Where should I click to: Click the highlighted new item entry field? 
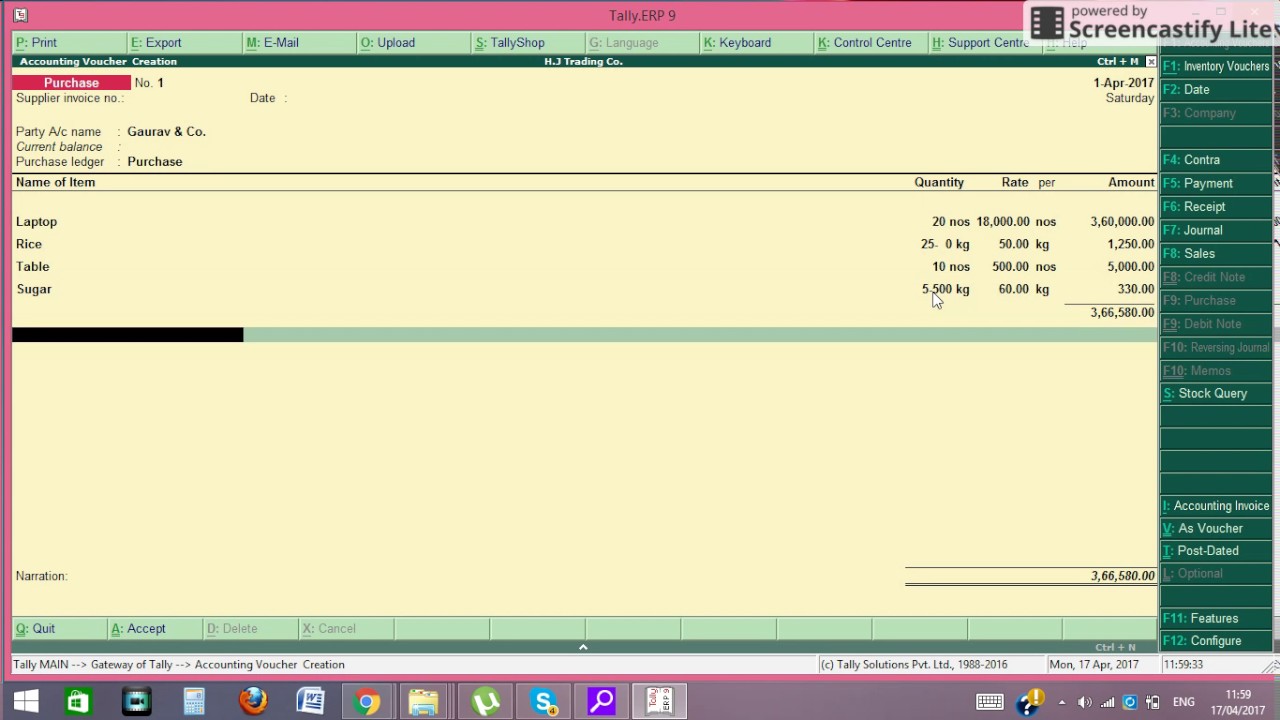click(x=127, y=335)
